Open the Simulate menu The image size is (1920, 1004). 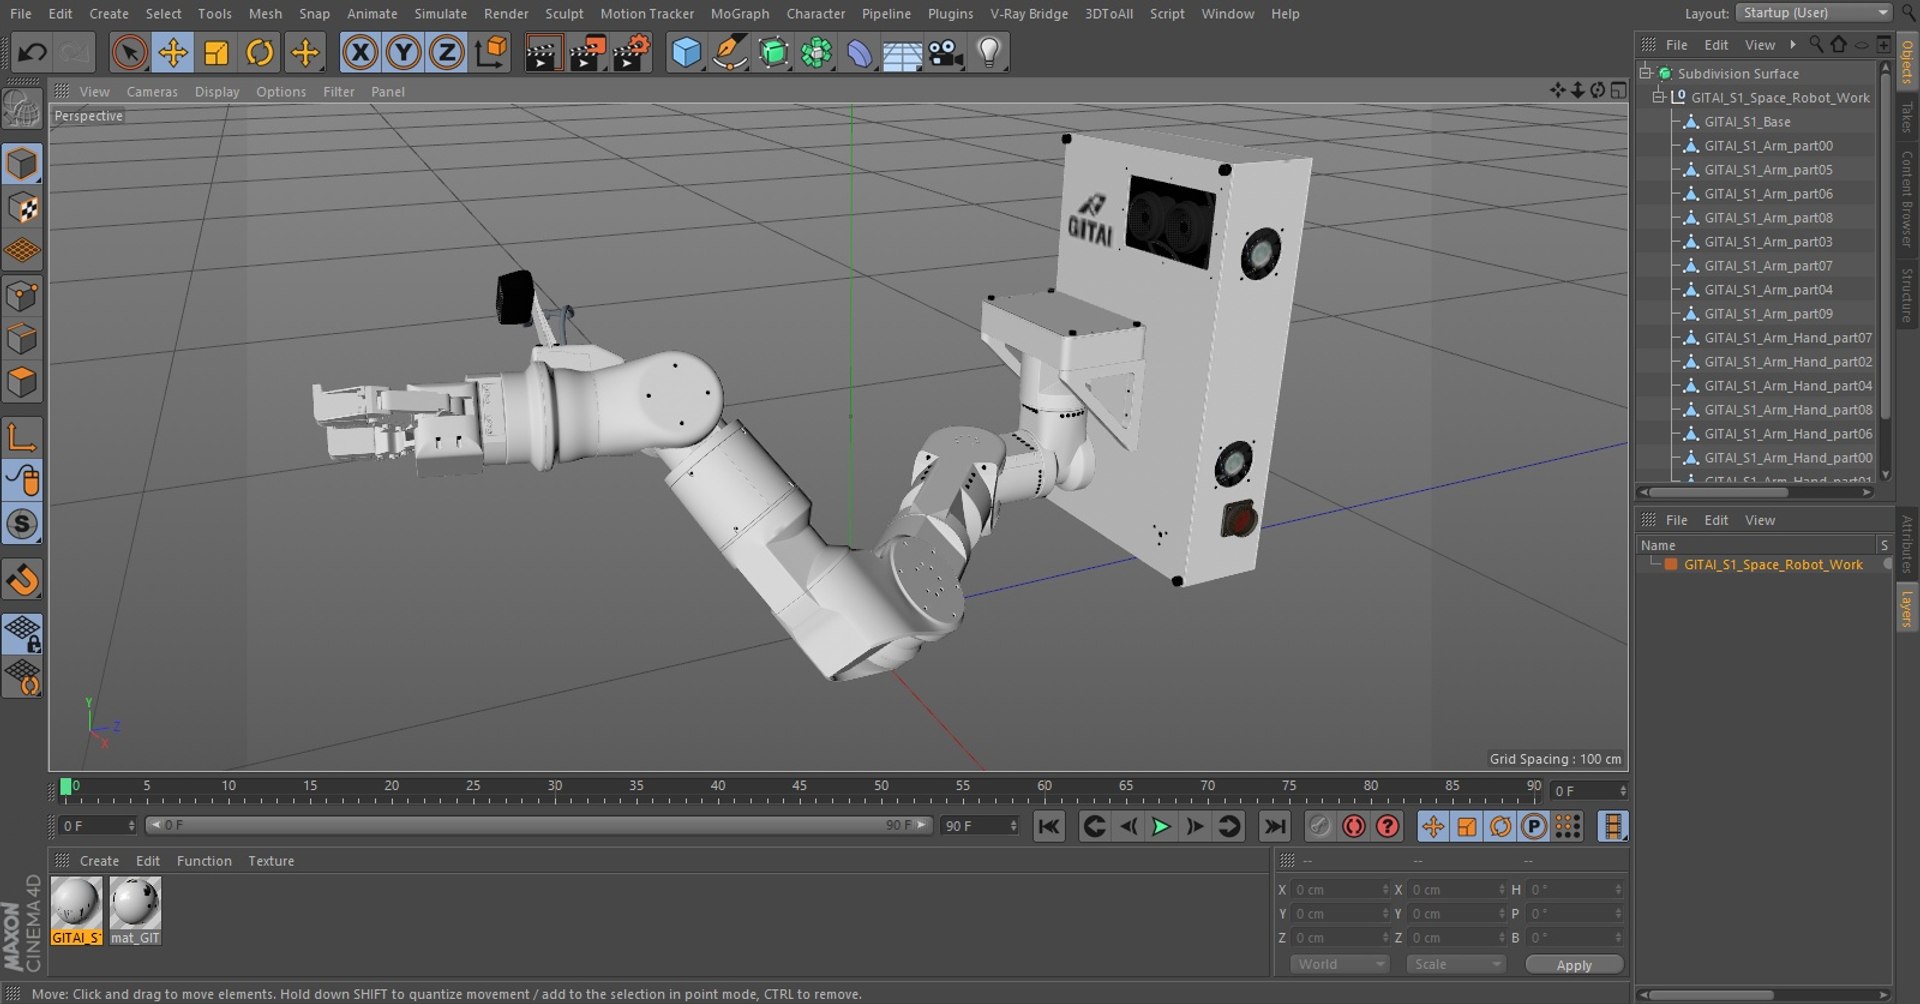(441, 13)
